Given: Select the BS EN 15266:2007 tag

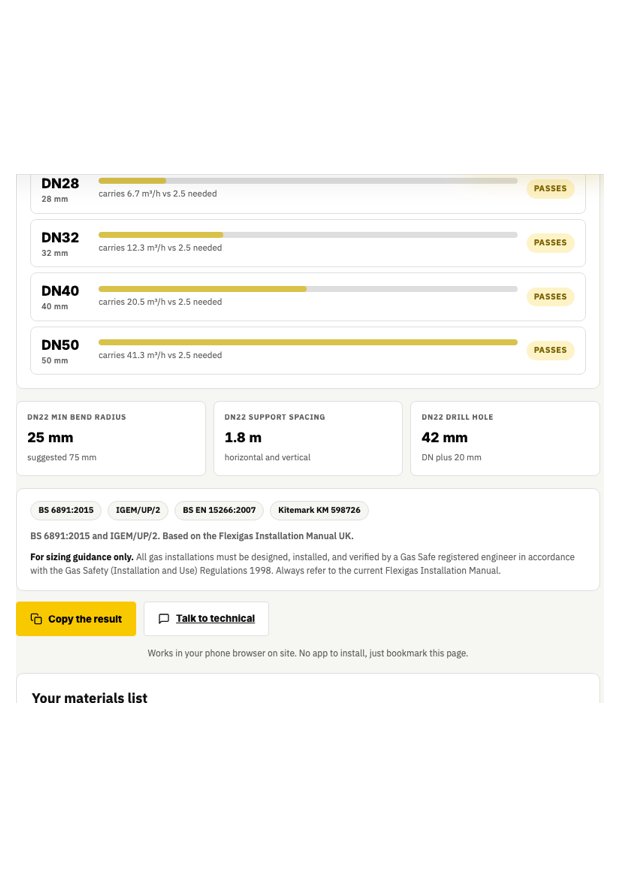Looking at the screenshot, I should [x=219, y=510].
